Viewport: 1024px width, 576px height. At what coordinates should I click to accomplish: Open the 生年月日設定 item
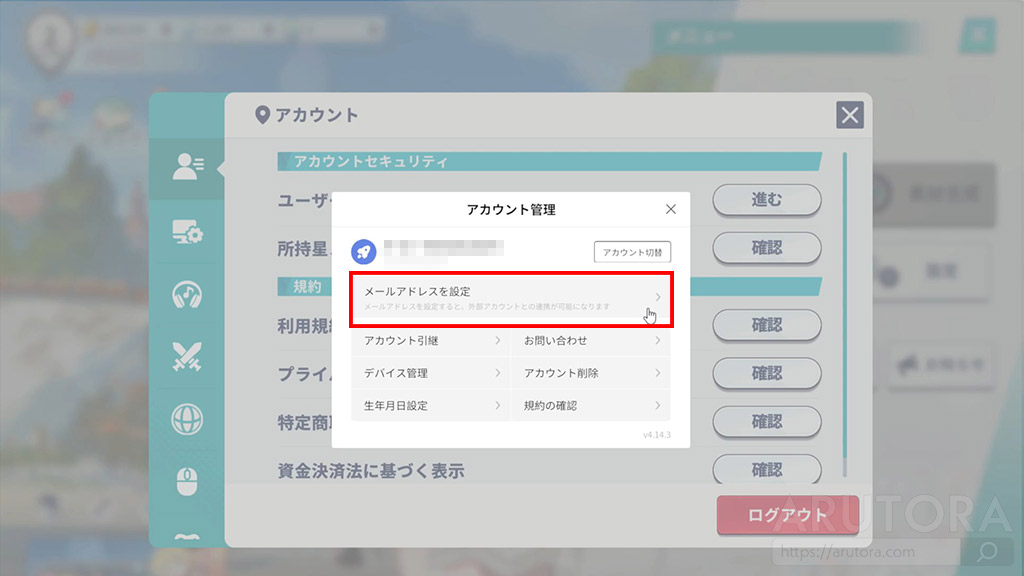(431, 406)
